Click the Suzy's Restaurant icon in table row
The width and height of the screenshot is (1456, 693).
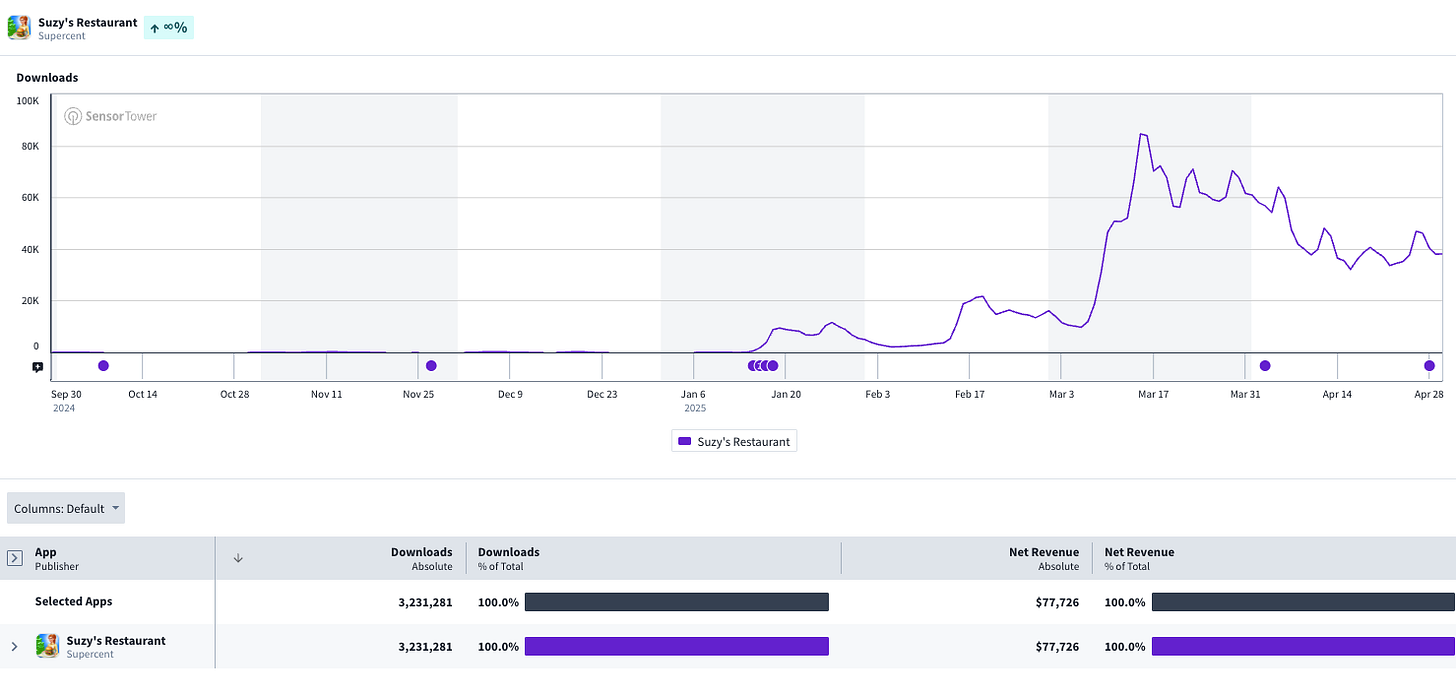(47, 646)
